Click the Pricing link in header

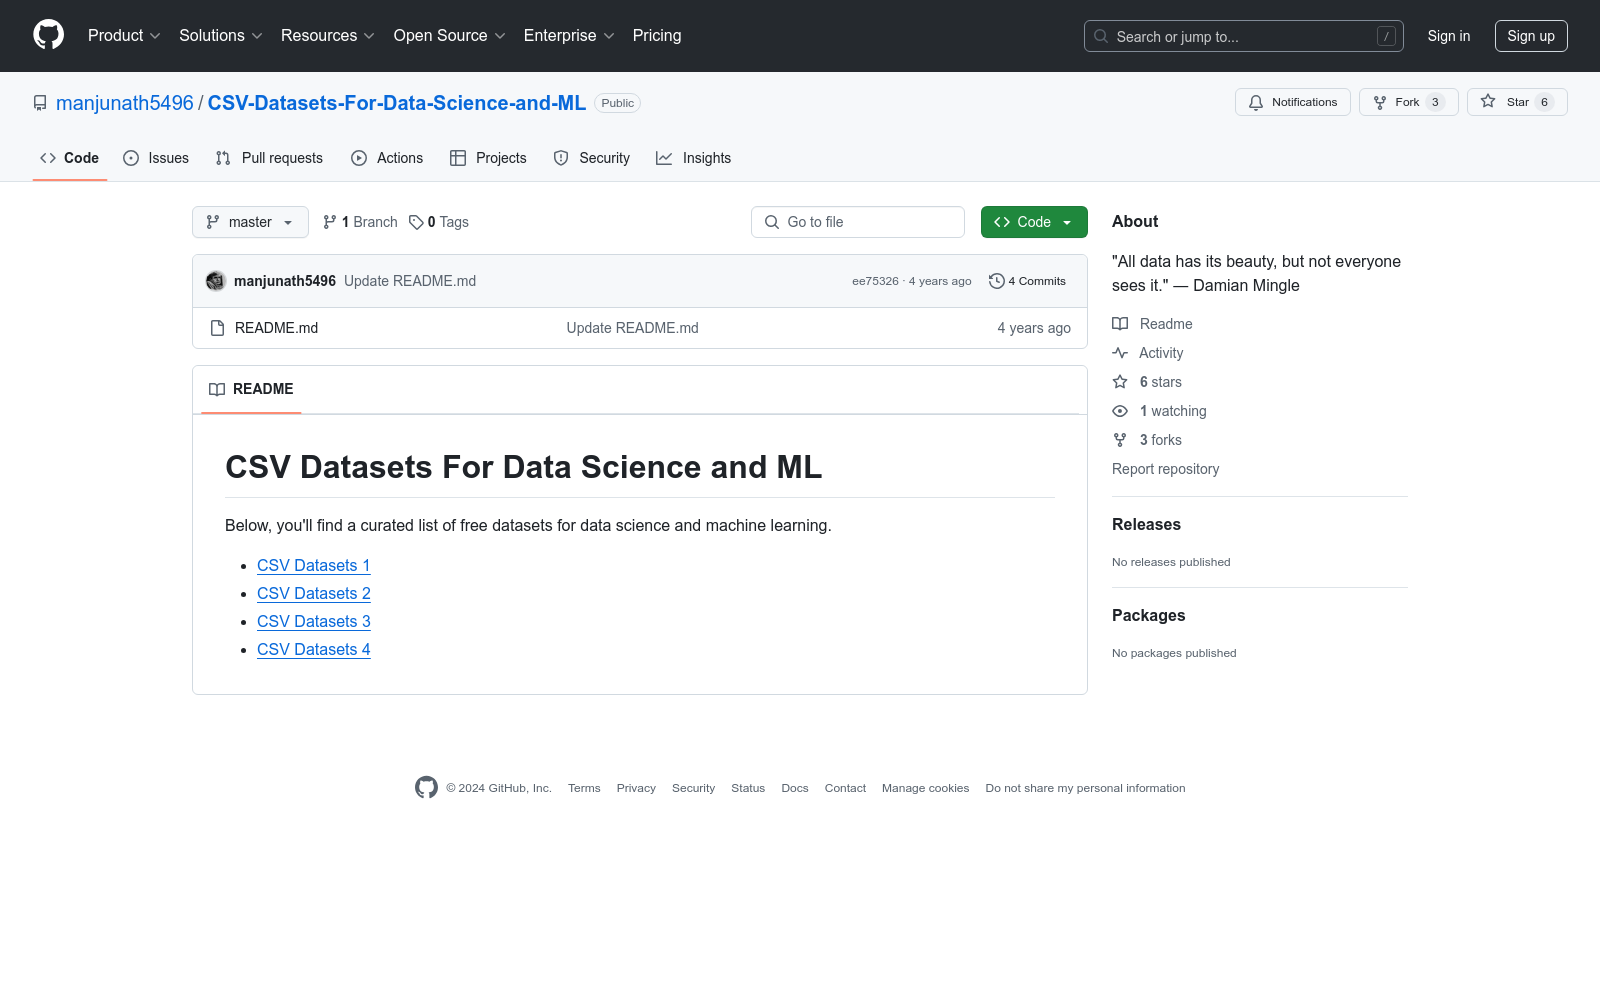point(657,36)
